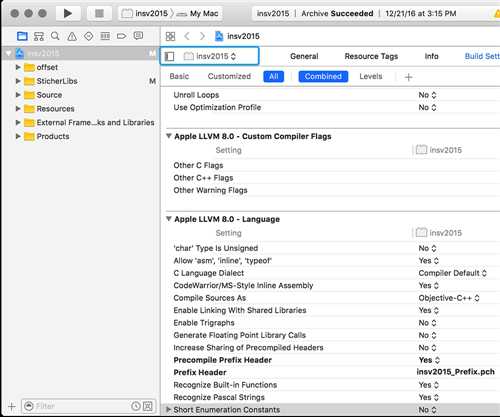Open the Issue navigator

click(72, 36)
